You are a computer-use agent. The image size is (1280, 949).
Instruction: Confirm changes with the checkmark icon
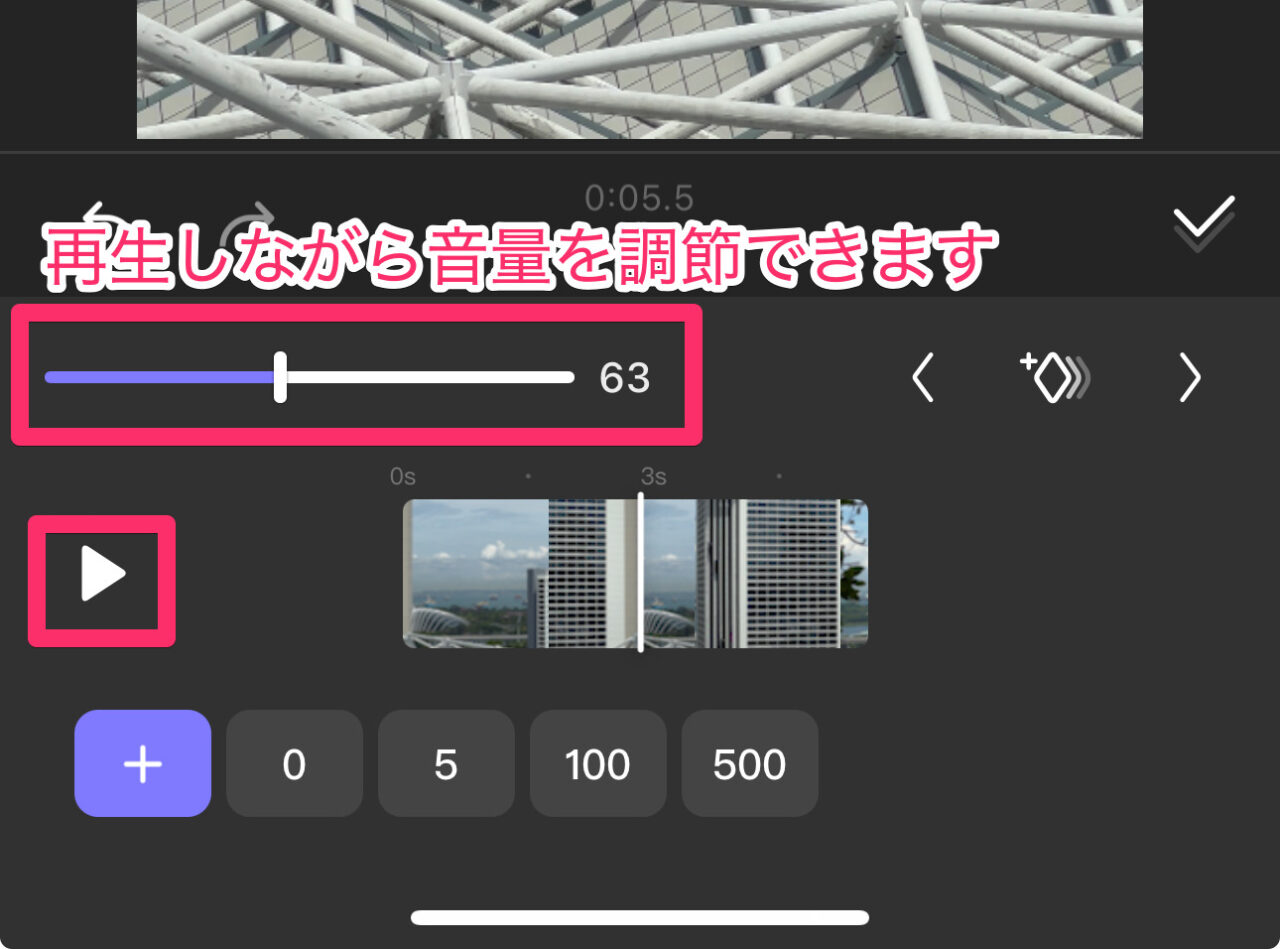coord(1204,223)
